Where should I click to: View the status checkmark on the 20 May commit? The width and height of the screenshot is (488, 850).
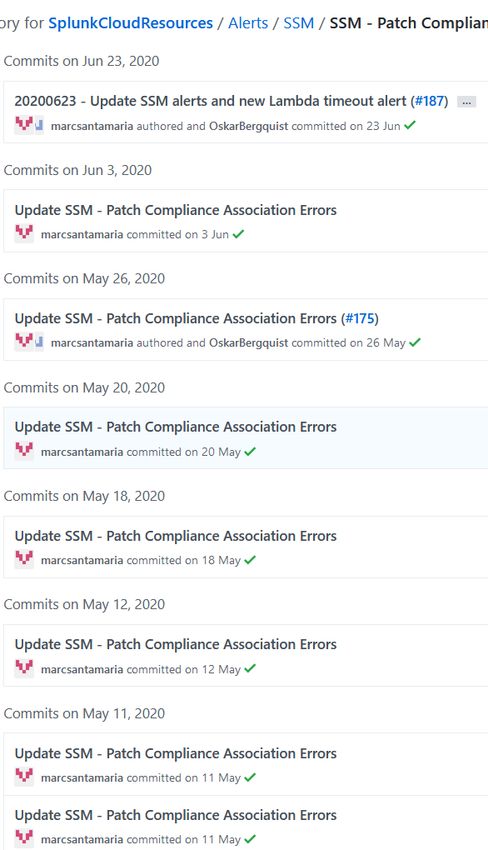click(250, 452)
